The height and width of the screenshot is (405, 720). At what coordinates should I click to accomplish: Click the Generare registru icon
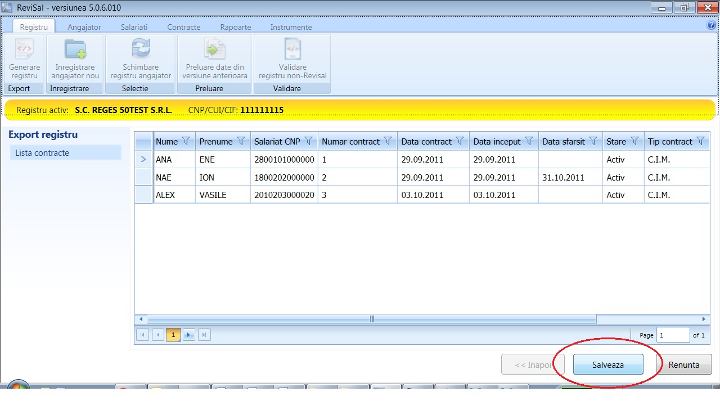tap(24, 50)
